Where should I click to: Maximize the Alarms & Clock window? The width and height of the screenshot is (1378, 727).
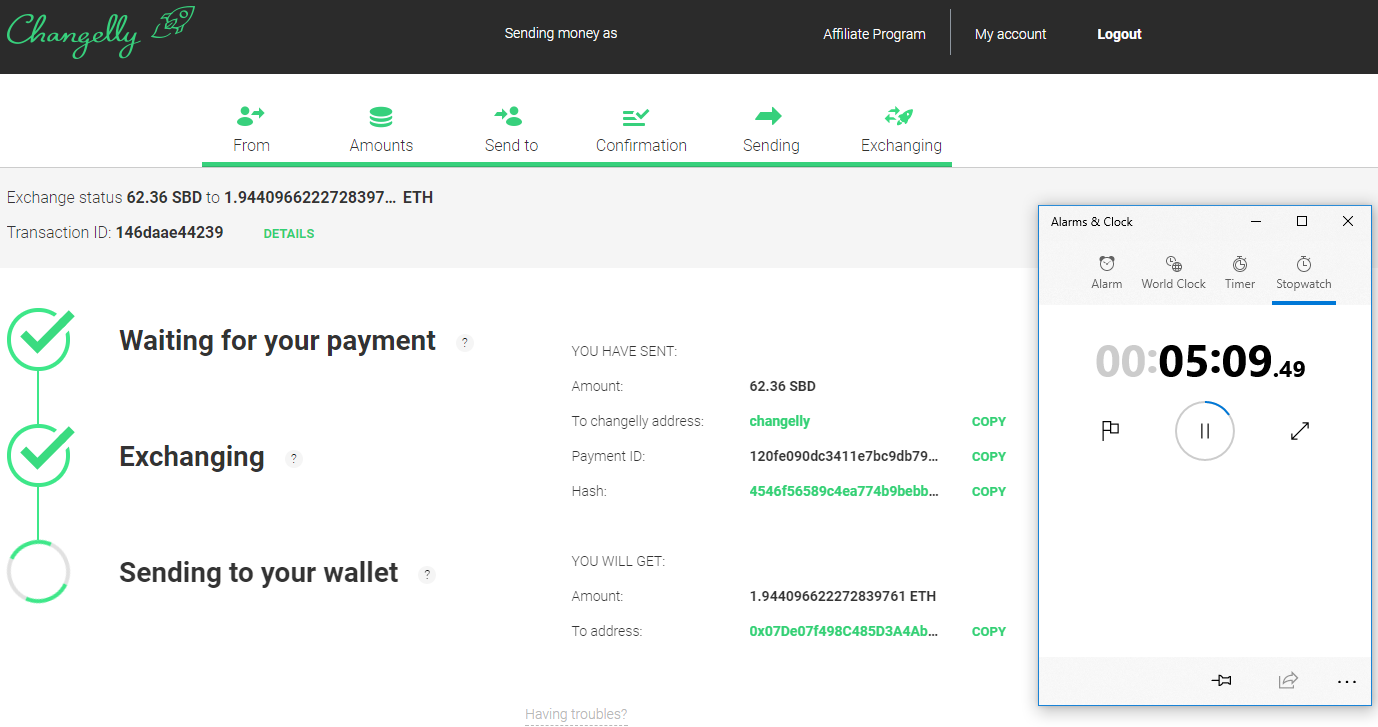[x=1302, y=221]
